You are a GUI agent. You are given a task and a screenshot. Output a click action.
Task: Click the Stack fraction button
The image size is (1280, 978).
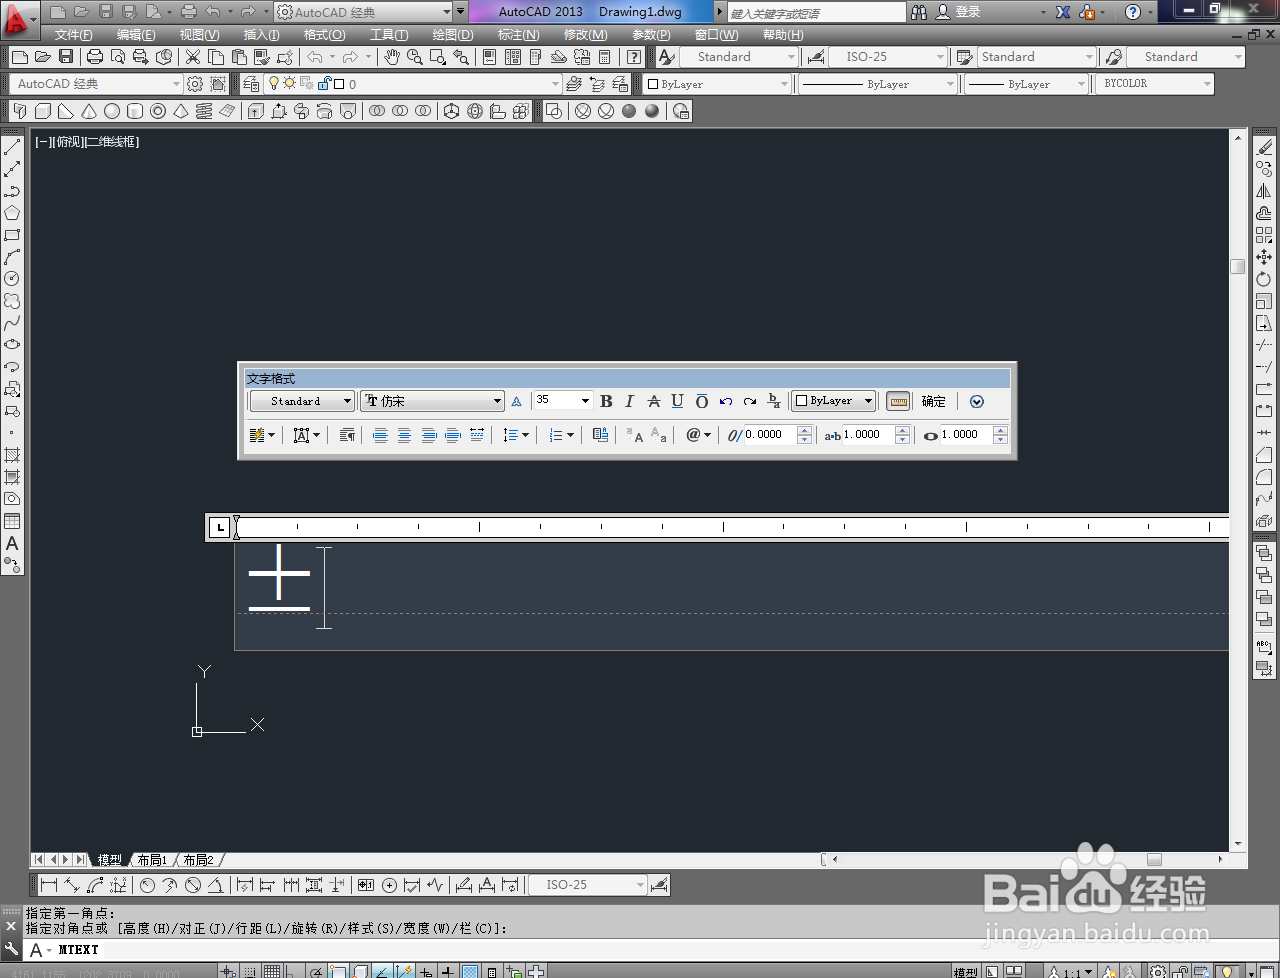(774, 401)
